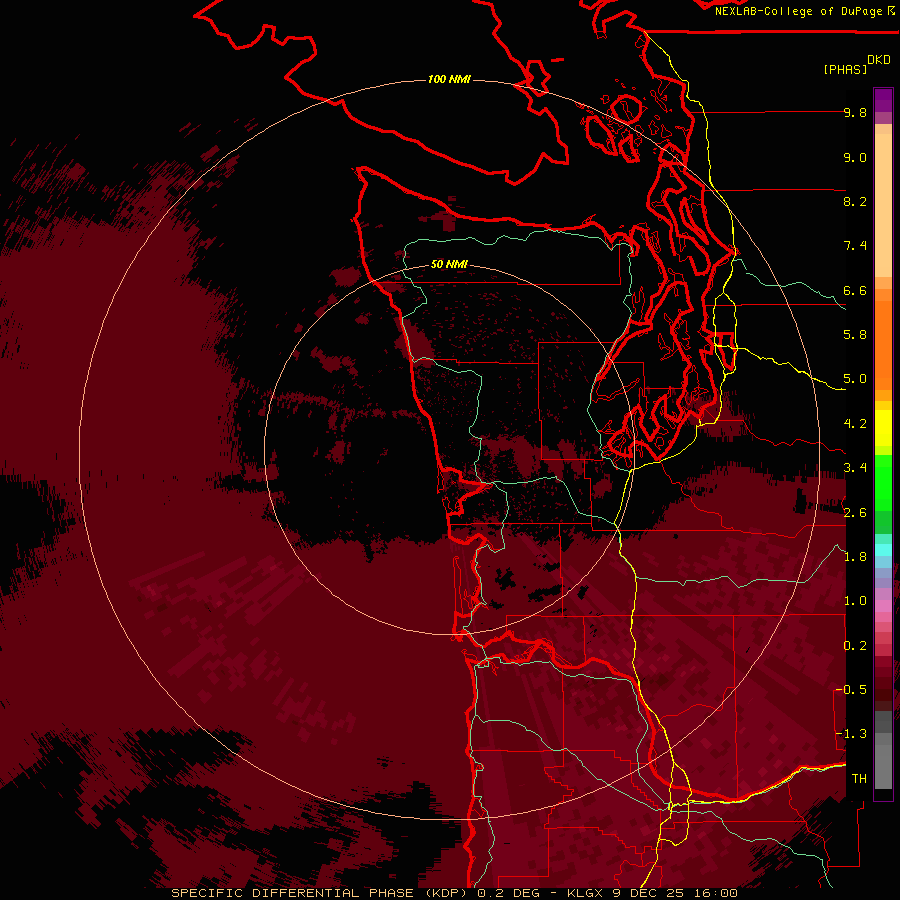Click the 7.4 scale value
Image resolution: width=900 pixels, height=900 pixels.
click(855, 246)
